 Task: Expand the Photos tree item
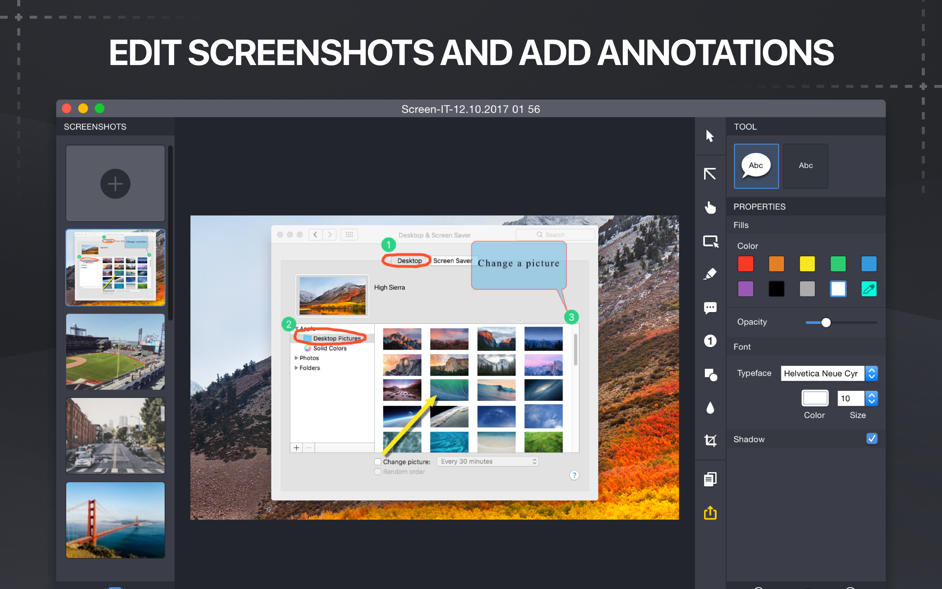(296, 358)
